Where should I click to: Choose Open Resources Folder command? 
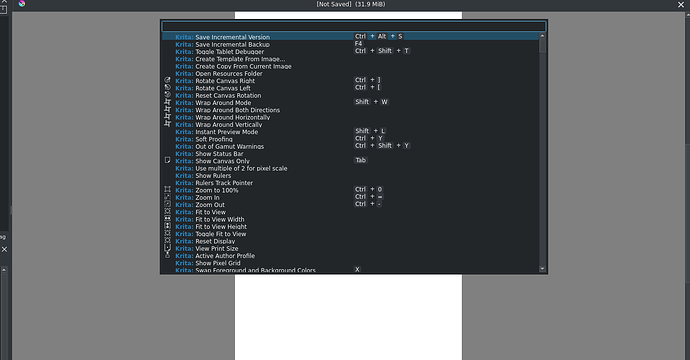[351, 73]
